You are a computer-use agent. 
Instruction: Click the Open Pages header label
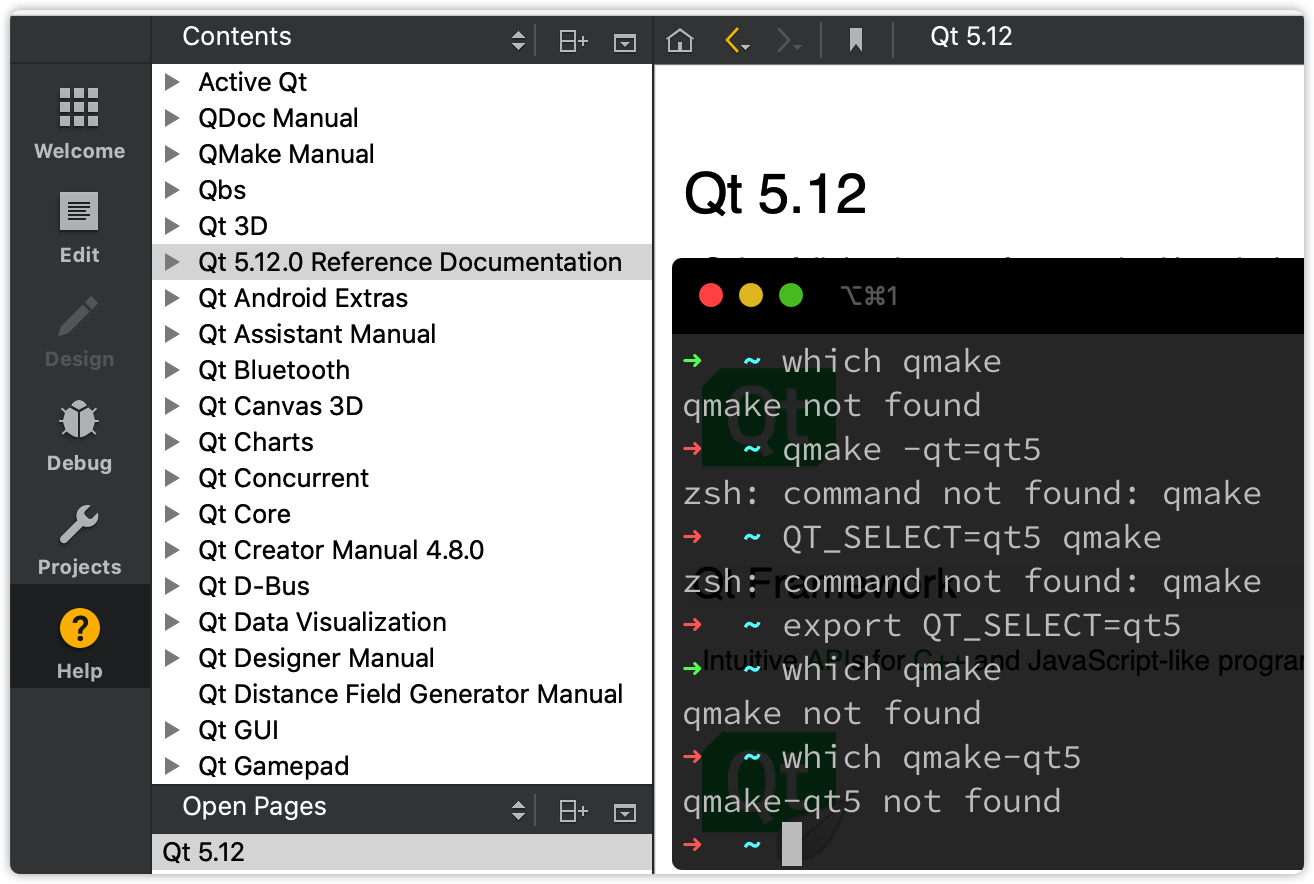[254, 807]
